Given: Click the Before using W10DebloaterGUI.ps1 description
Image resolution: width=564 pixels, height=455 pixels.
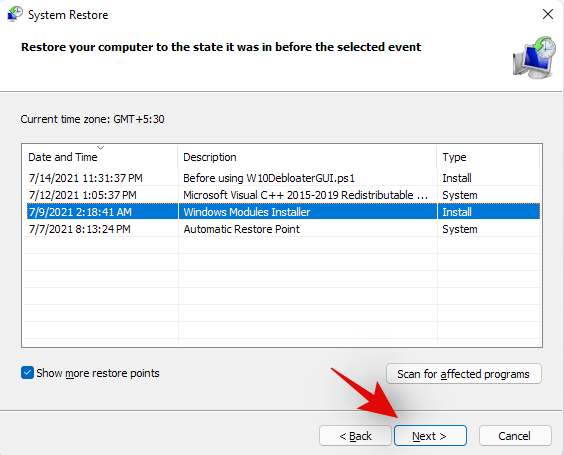Looking at the screenshot, I should 269,178.
